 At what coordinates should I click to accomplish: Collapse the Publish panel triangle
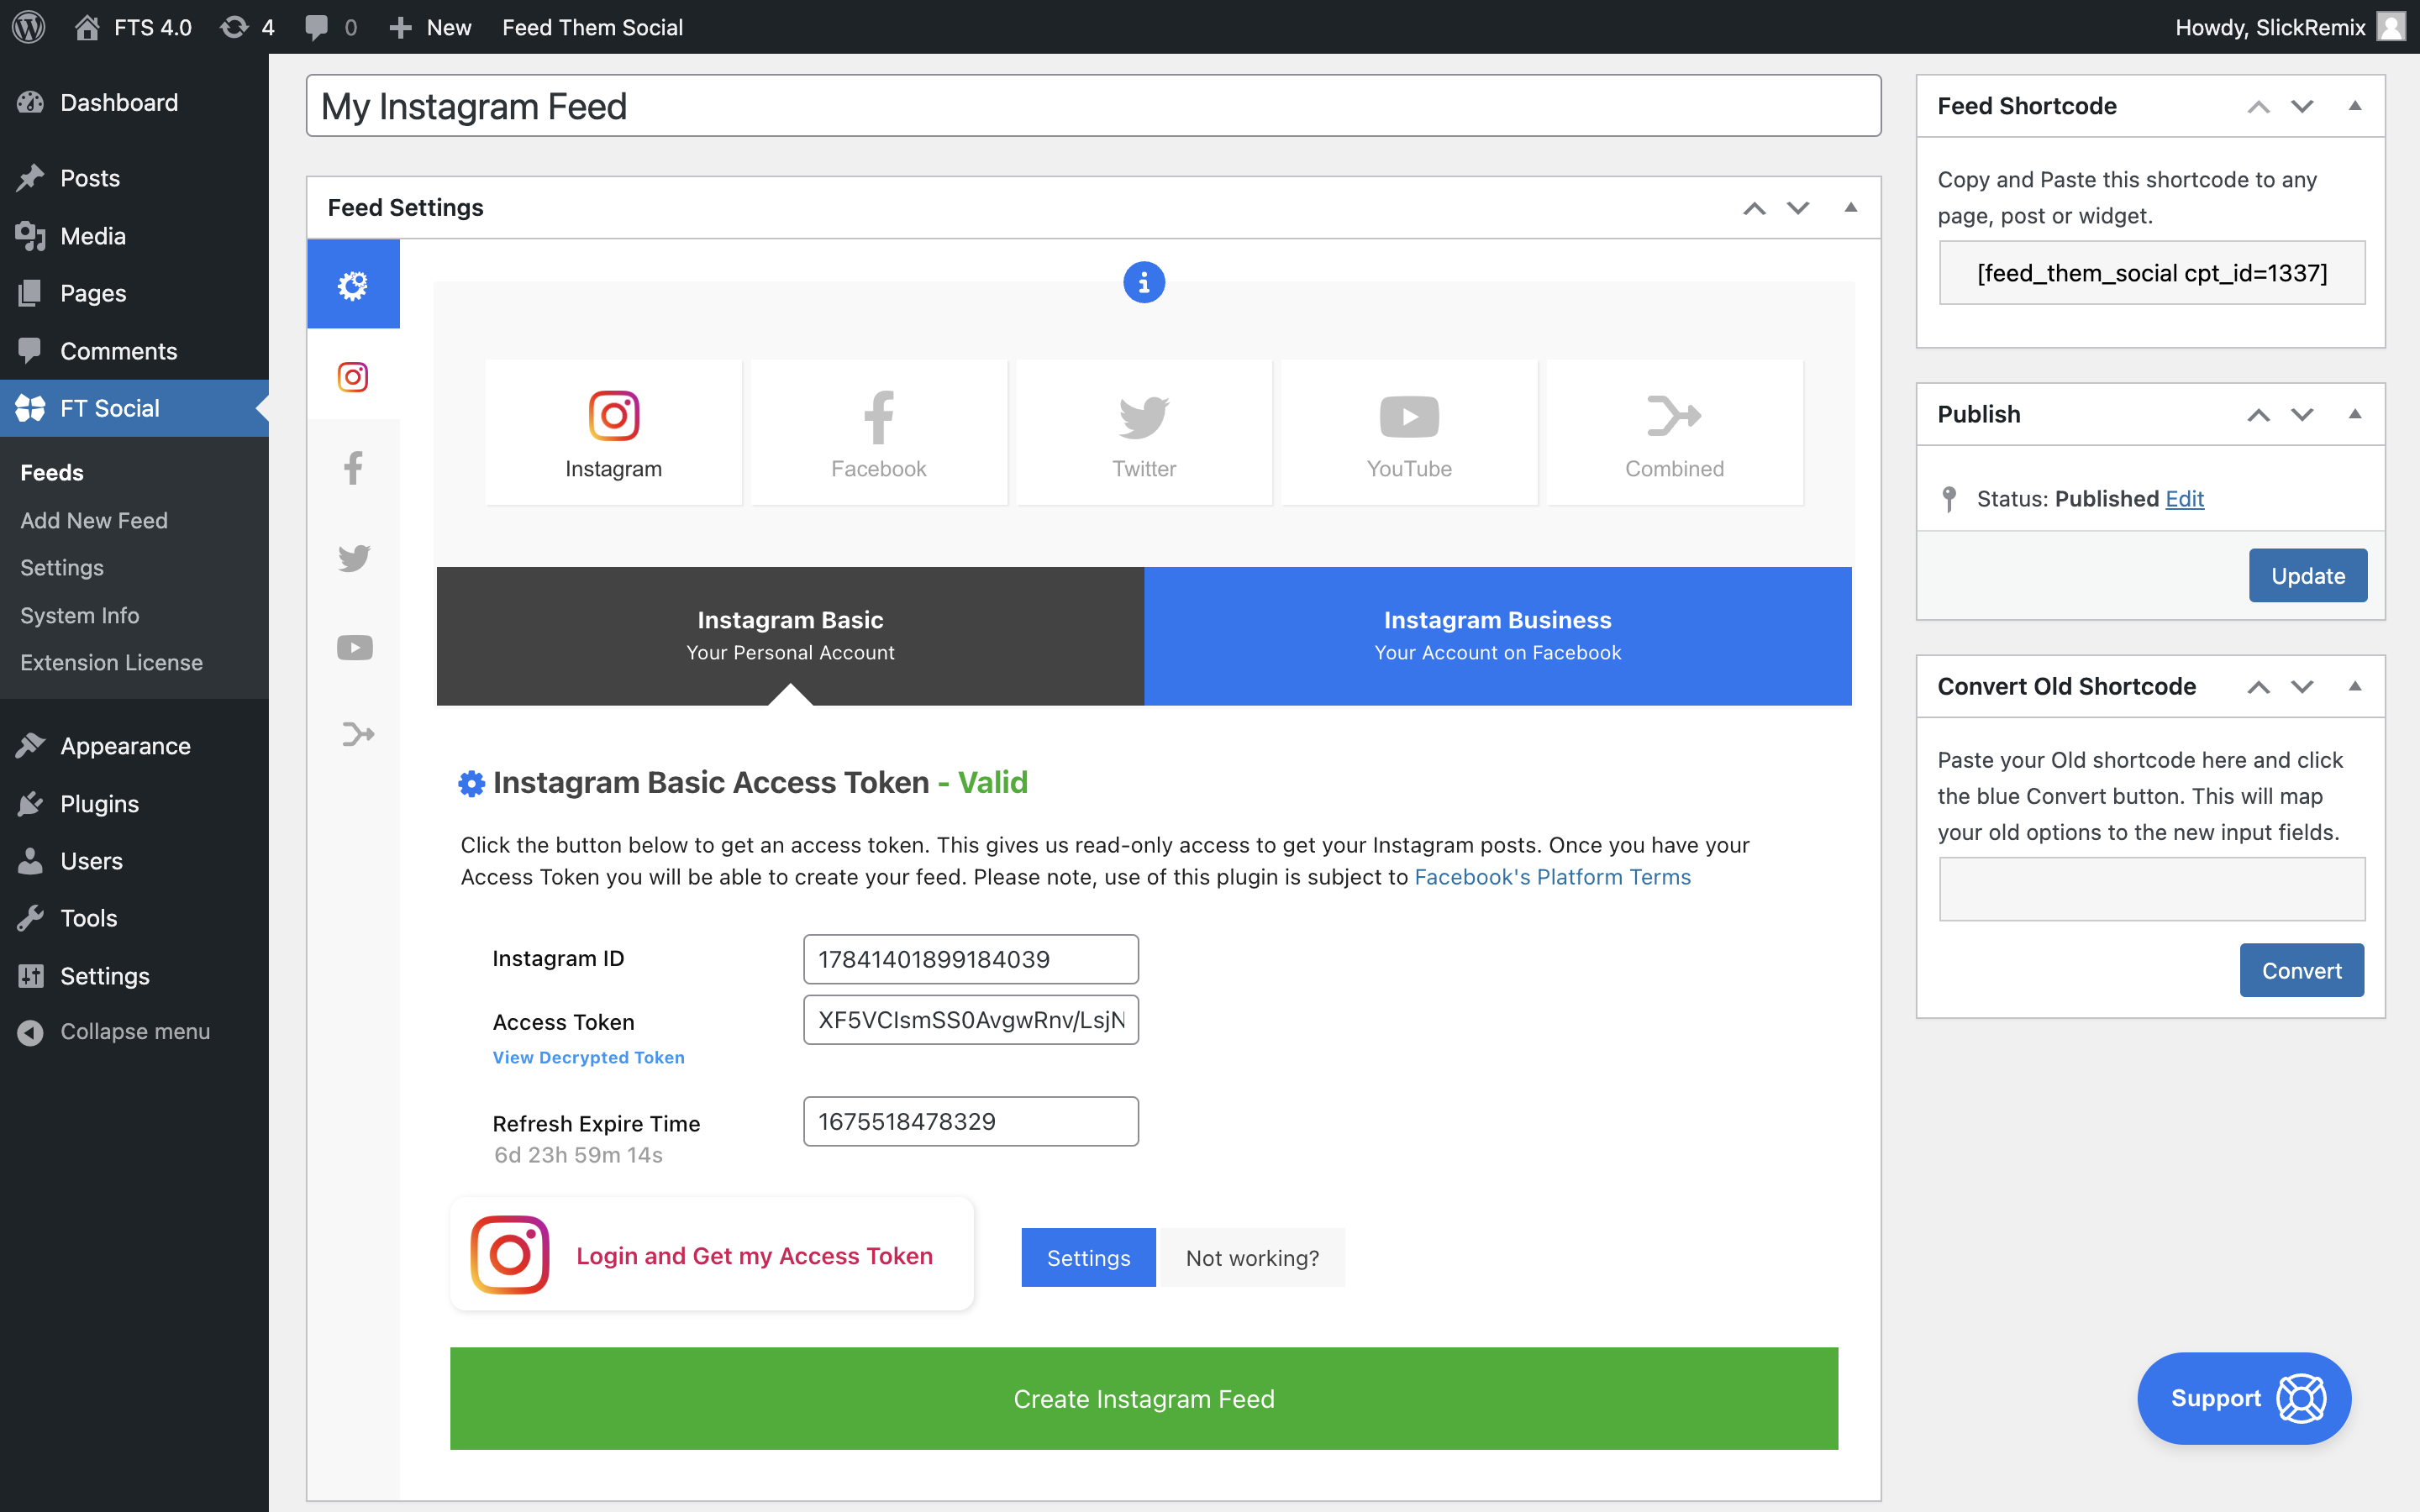pos(2355,413)
